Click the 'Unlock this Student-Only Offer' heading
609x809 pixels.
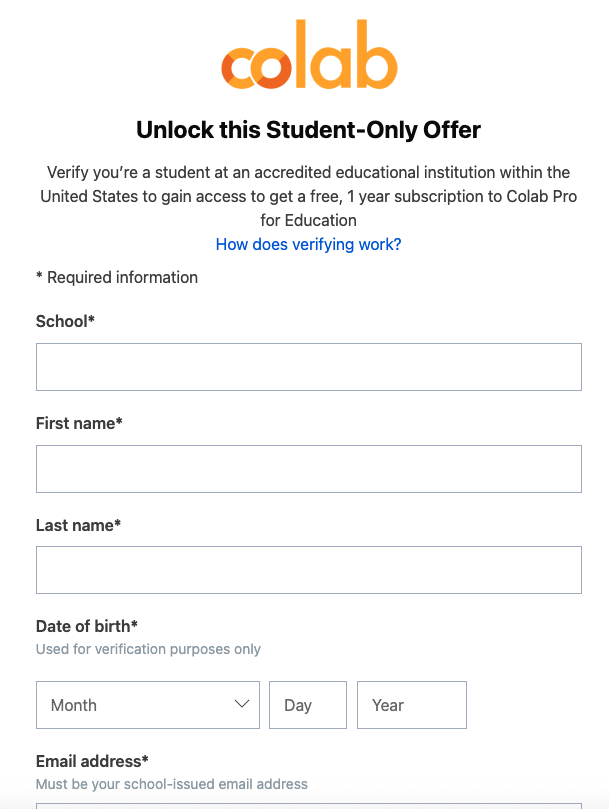coord(308,130)
